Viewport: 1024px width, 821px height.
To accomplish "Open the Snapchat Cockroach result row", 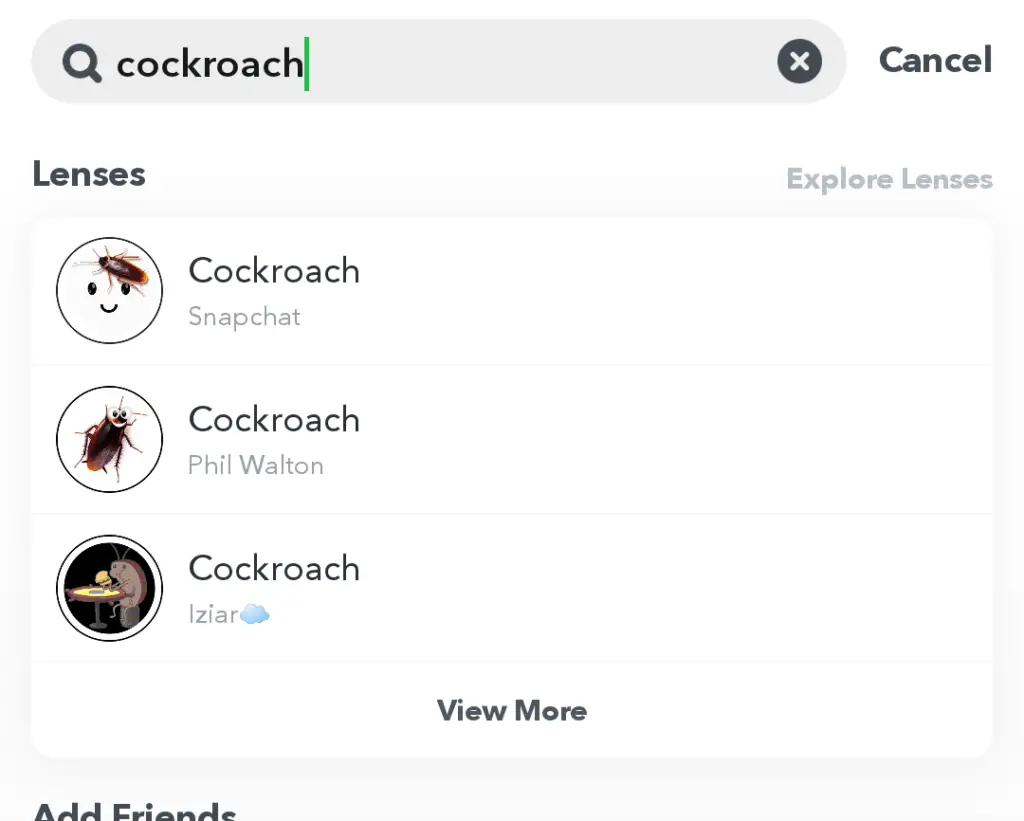I will pyautogui.click(x=512, y=291).
